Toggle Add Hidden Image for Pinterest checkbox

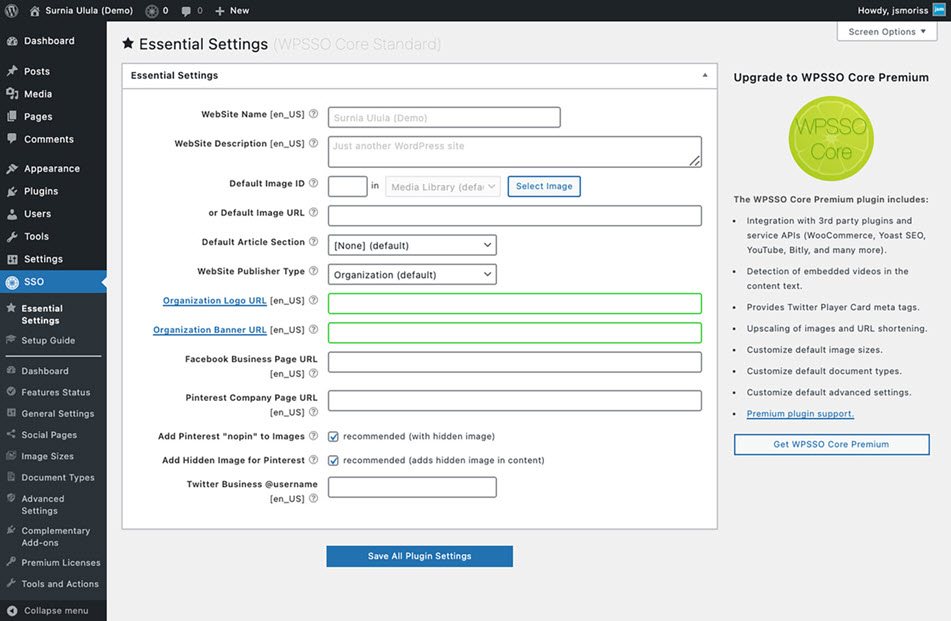(333, 460)
